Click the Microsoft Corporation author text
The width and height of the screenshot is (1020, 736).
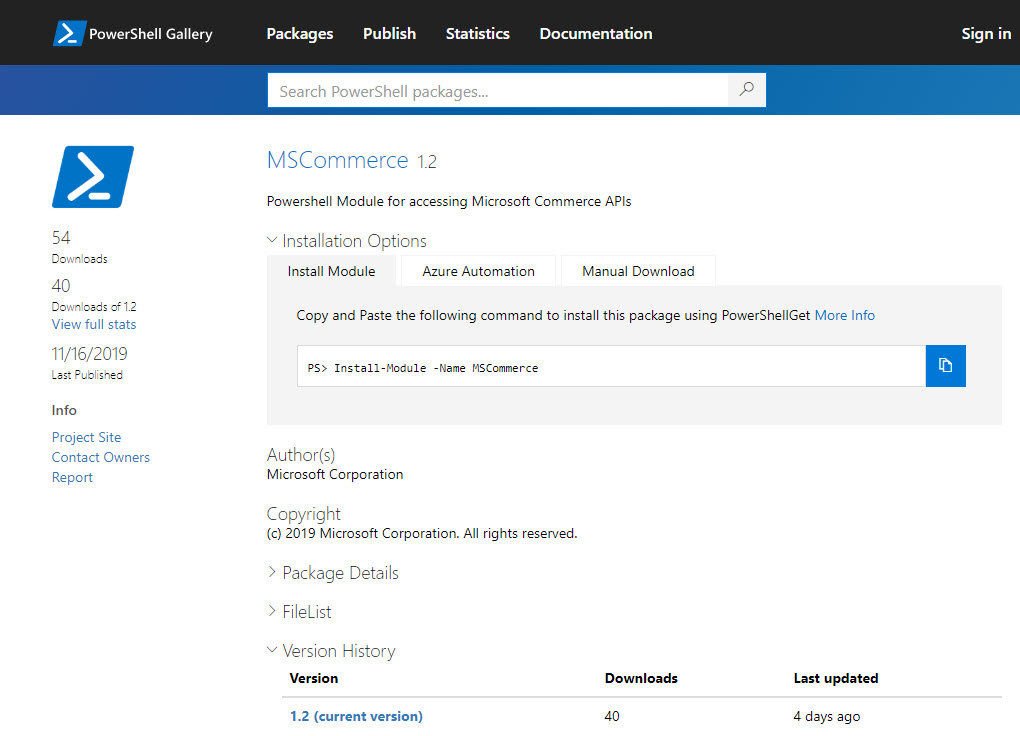[x=335, y=474]
